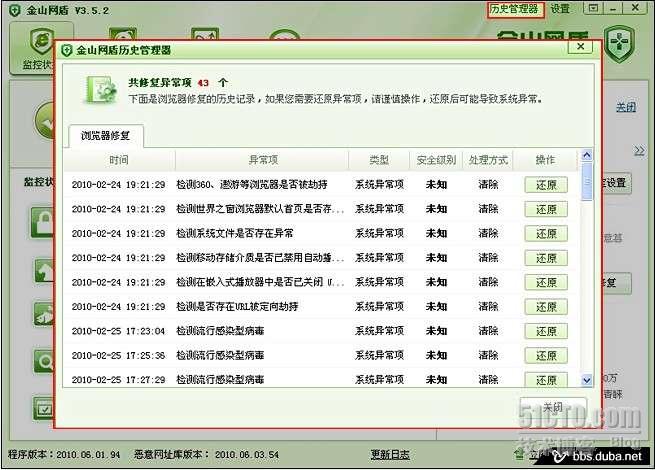Sort by the 异常项 column header

pyautogui.click(x=263, y=160)
